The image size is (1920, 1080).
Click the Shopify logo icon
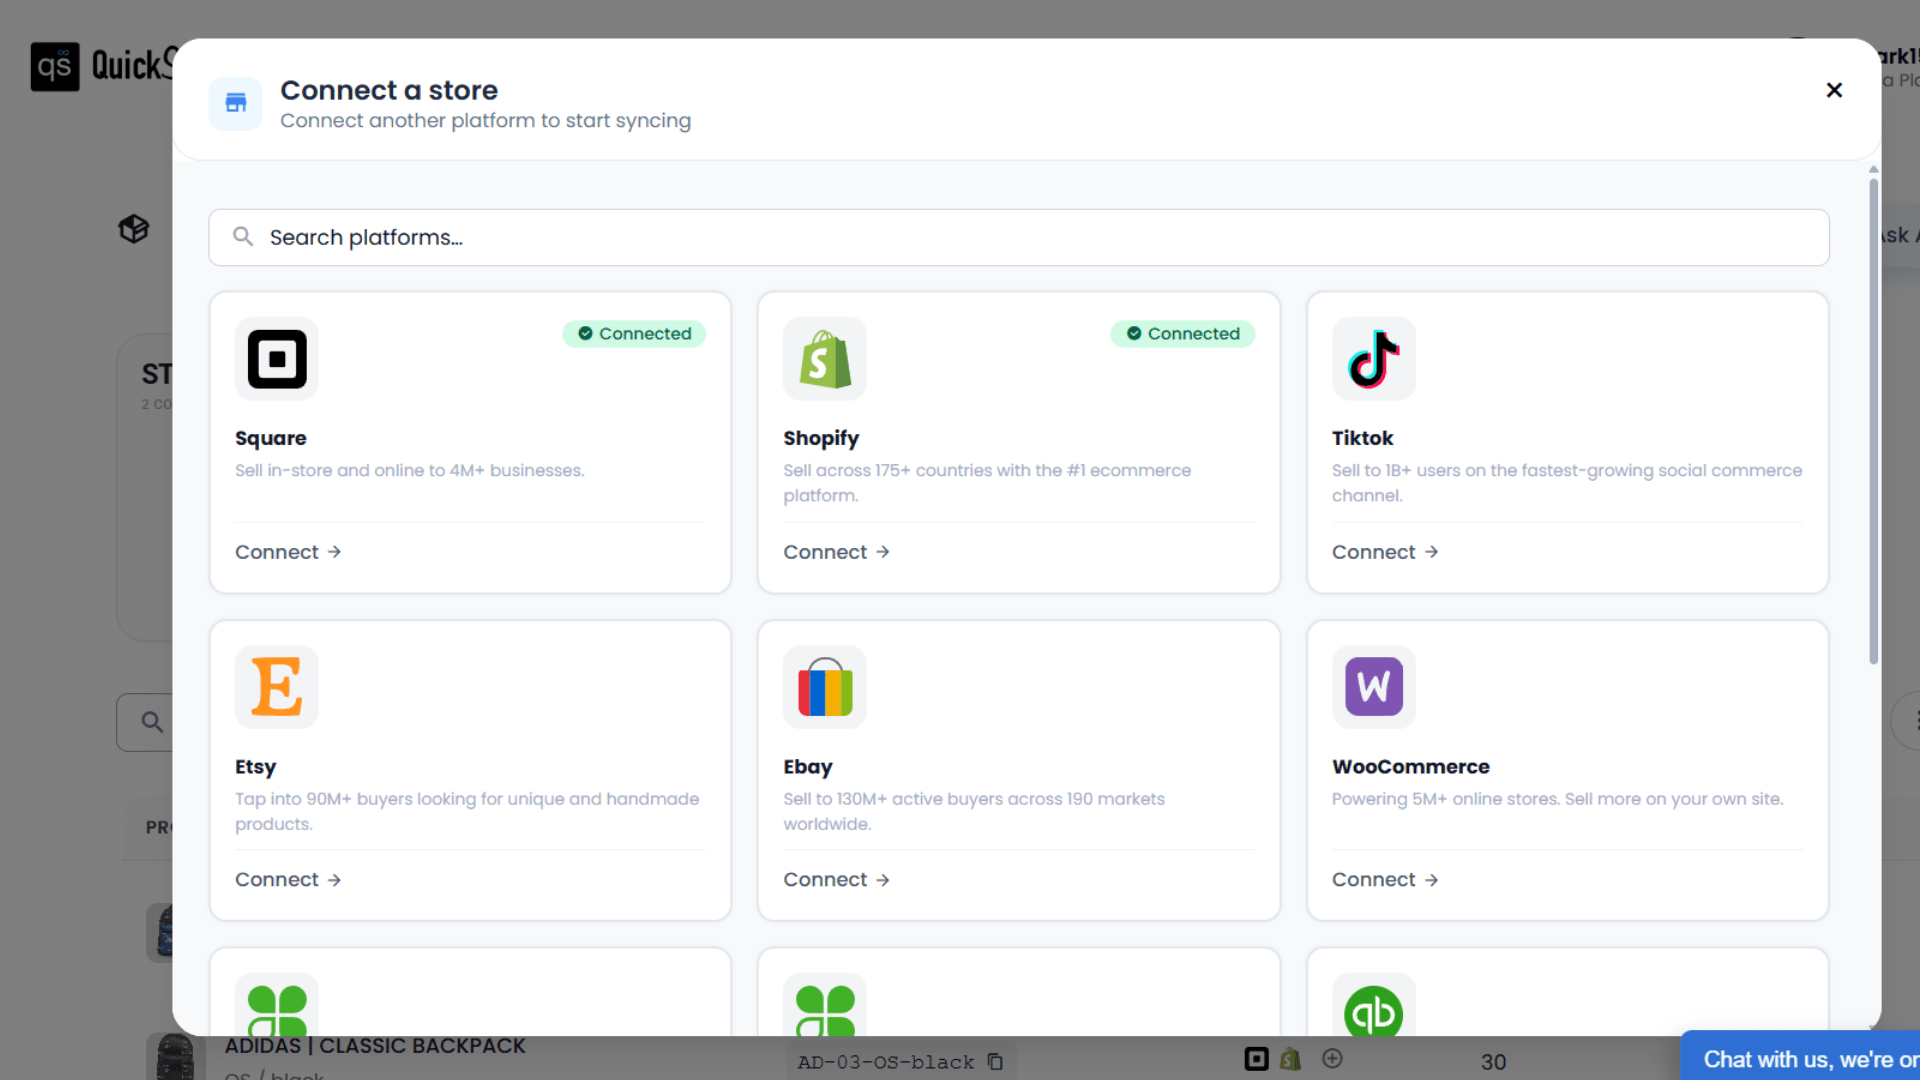(825, 359)
